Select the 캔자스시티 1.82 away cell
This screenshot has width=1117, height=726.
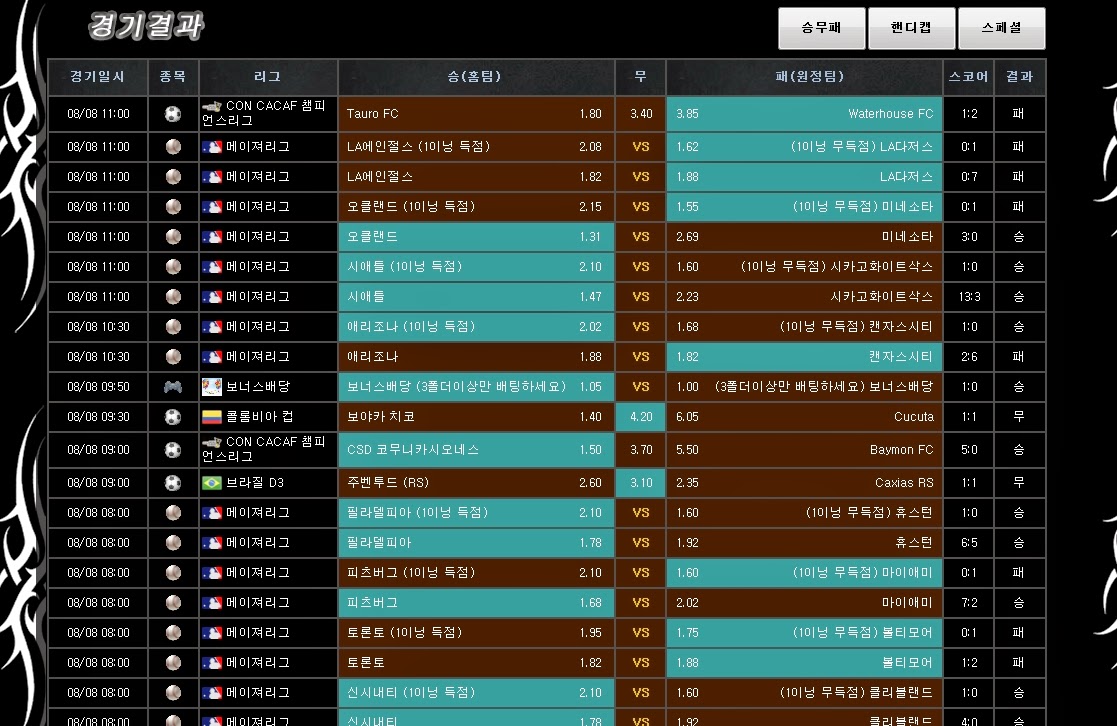pyautogui.click(x=804, y=357)
